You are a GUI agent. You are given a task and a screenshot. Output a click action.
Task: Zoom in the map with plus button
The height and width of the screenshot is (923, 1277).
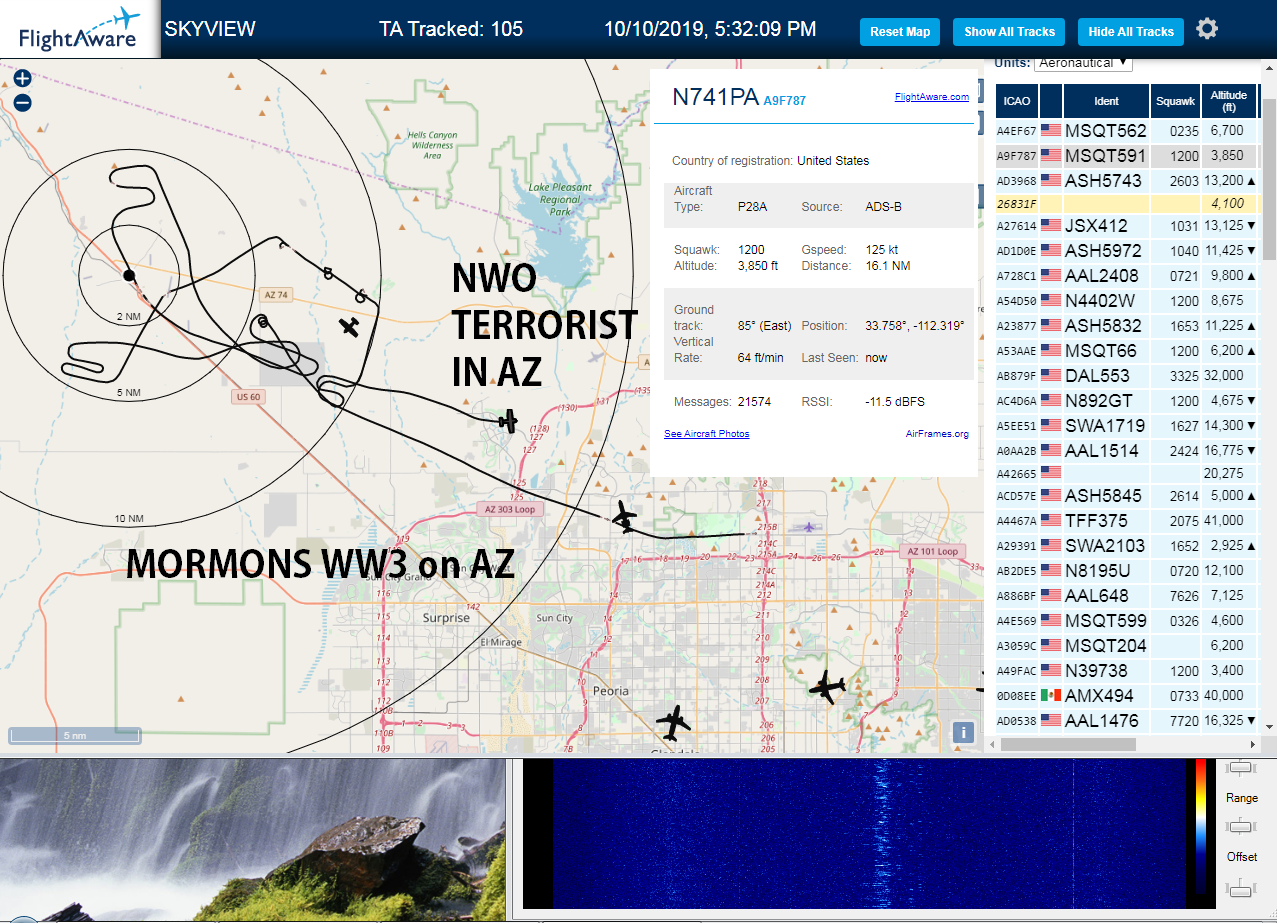coord(22,78)
